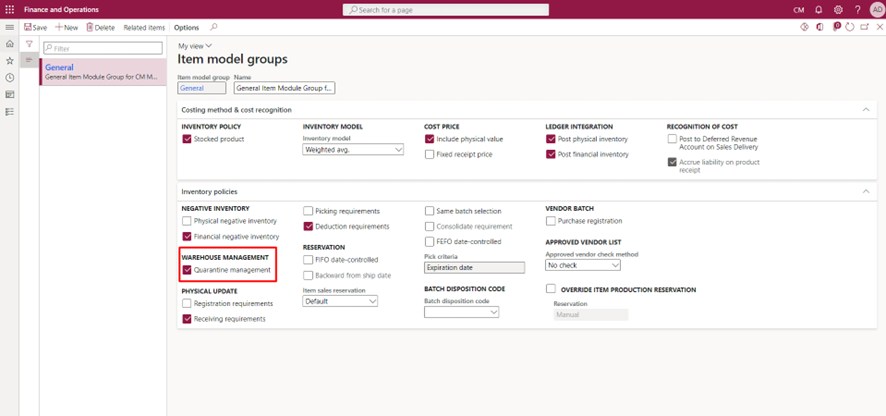Open the Related items menu
This screenshot has height=416, width=886.
tap(144, 27)
